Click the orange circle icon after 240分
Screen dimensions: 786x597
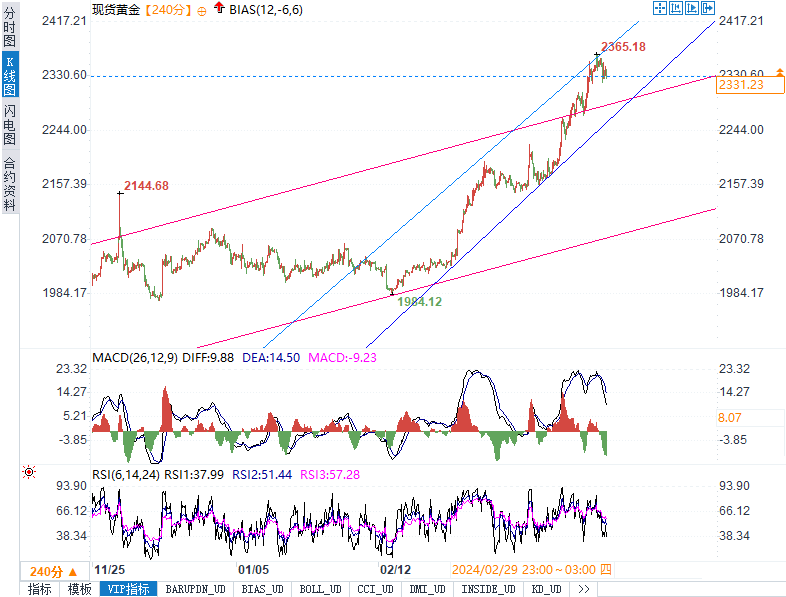(x=203, y=9)
